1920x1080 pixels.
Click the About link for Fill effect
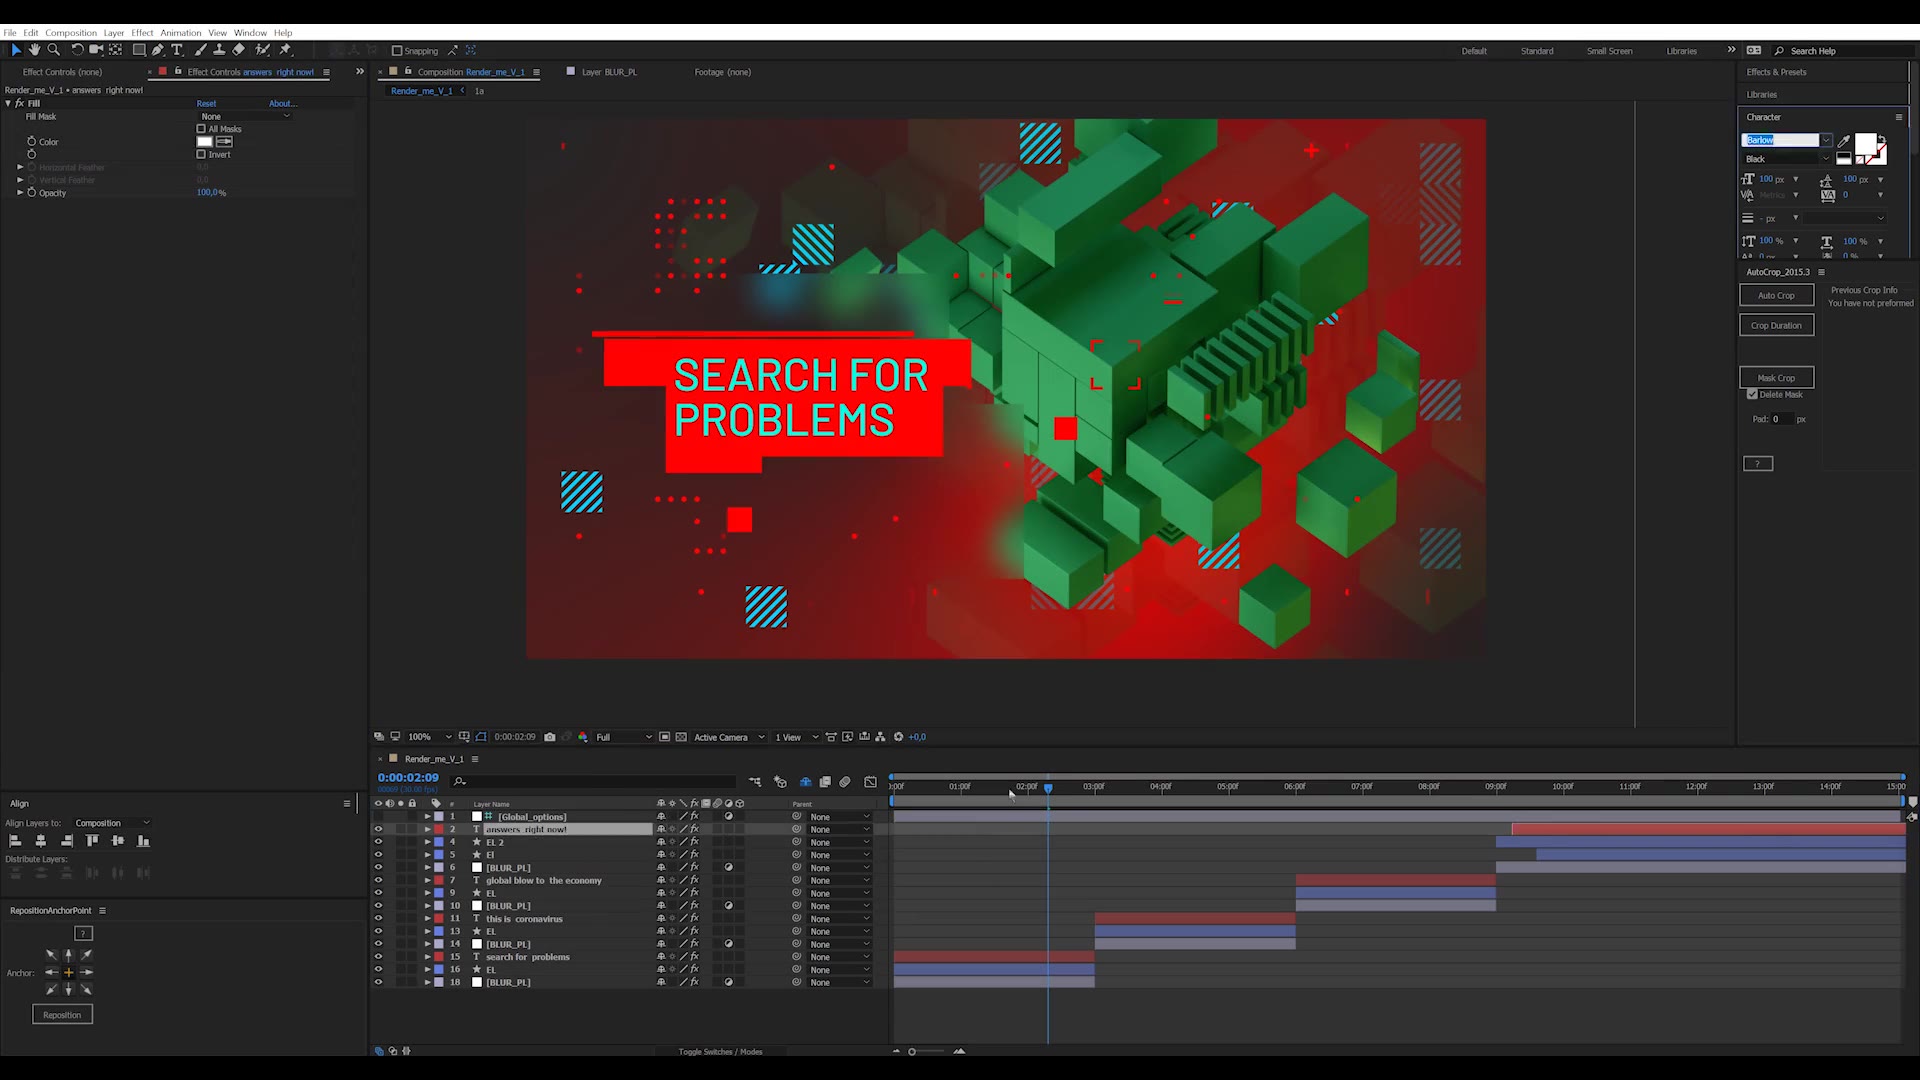(283, 103)
